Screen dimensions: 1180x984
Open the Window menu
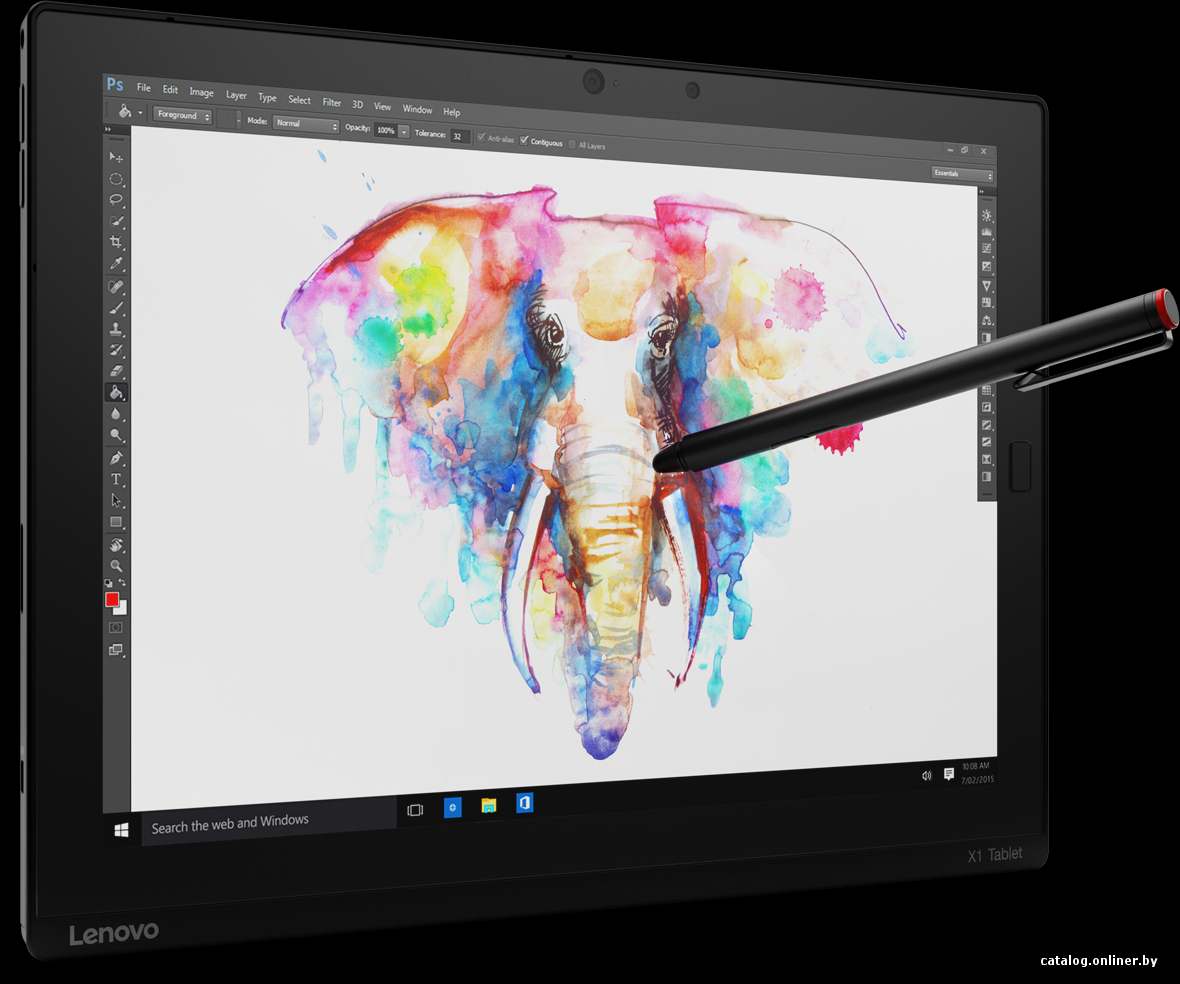[x=418, y=109]
